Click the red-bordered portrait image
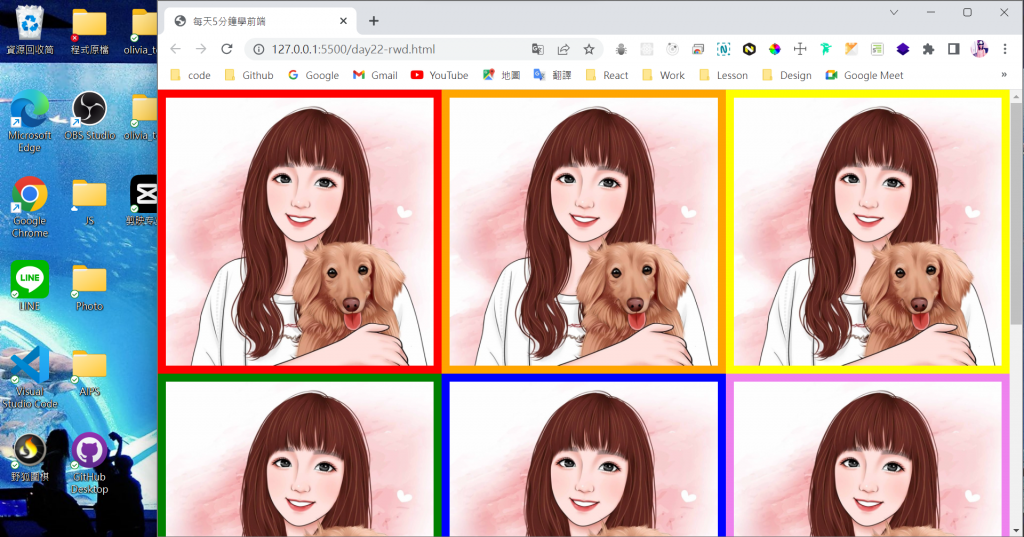 point(300,232)
